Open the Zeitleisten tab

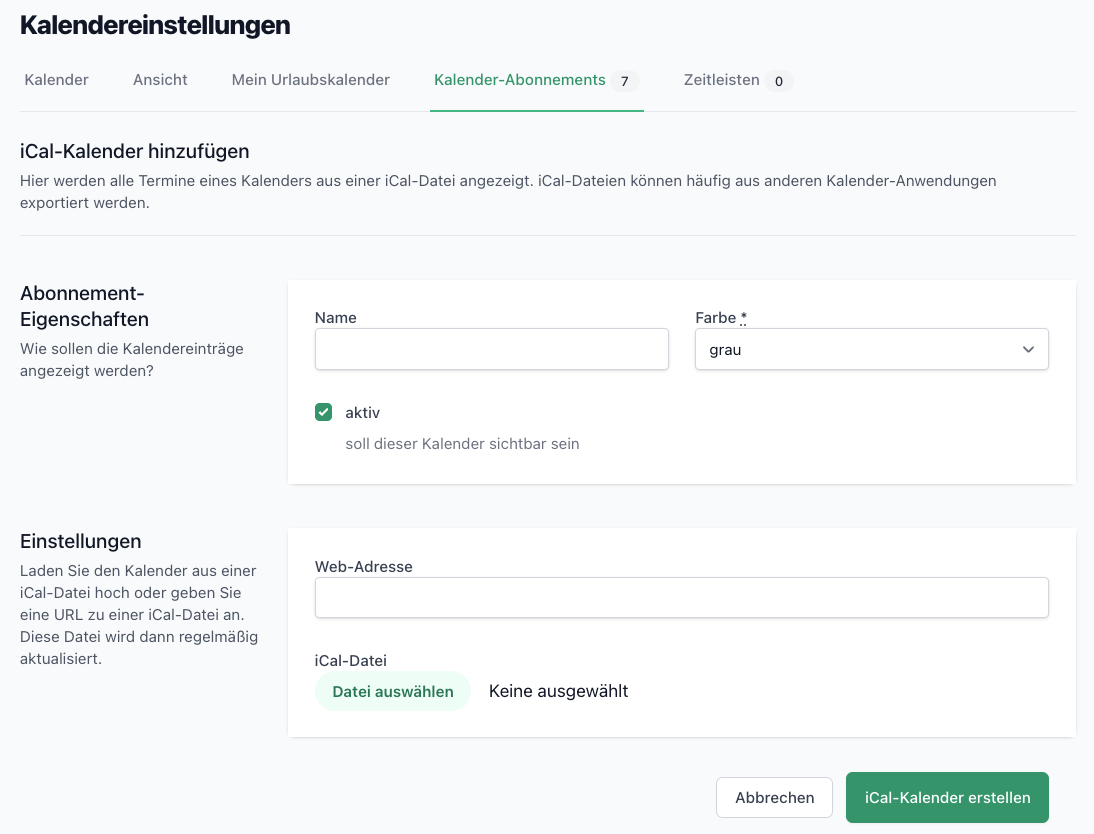click(x=721, y=80)
